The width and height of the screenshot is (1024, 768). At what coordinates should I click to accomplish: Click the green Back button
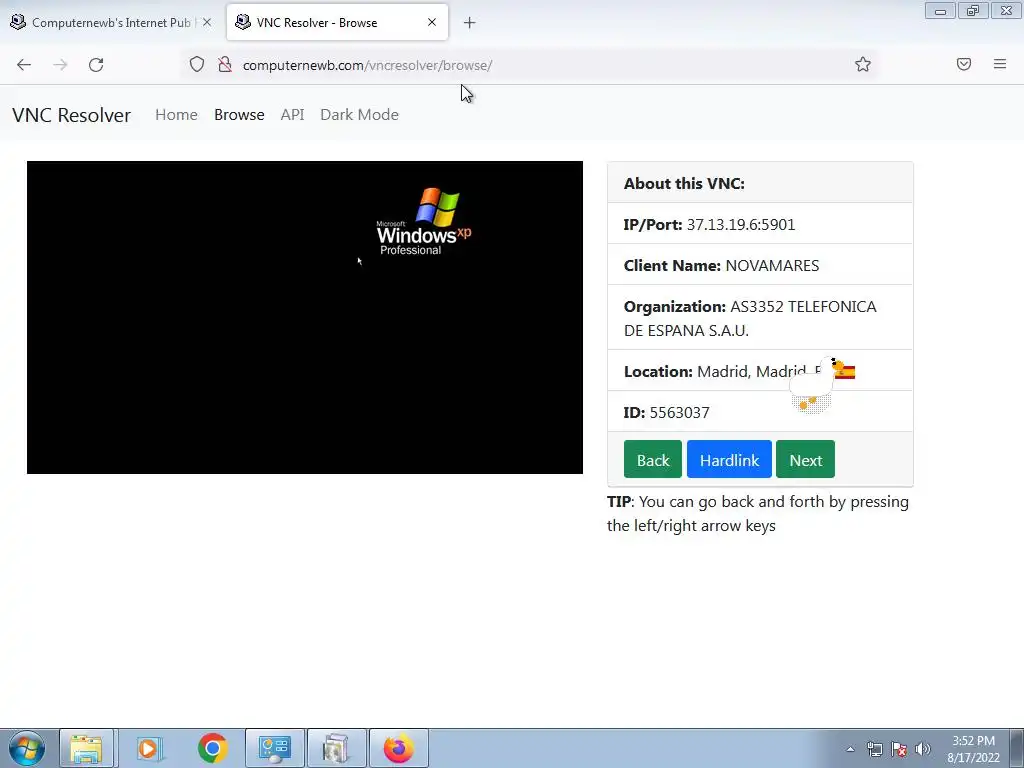pyautogui.click(x=652, y=459)
